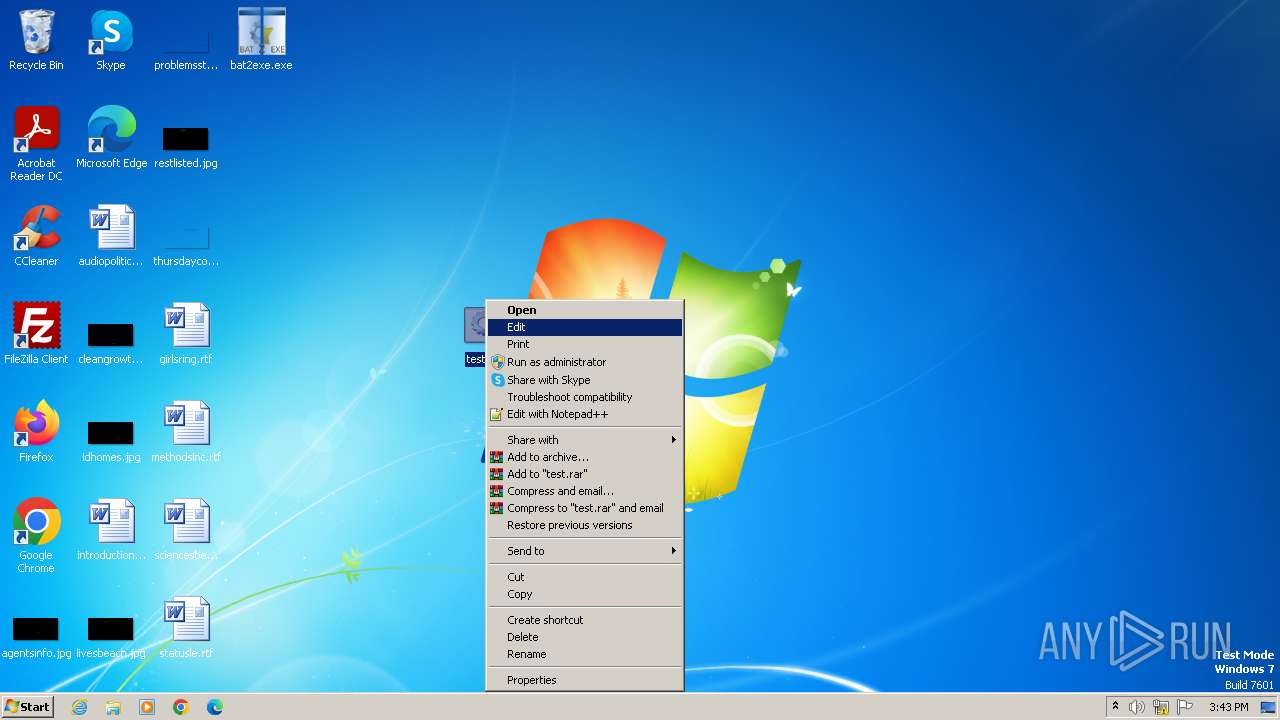Viewport: 1280px width, 720px height.
Task: Choose Edit with Notepad++
Action: (x=585, y=414)
